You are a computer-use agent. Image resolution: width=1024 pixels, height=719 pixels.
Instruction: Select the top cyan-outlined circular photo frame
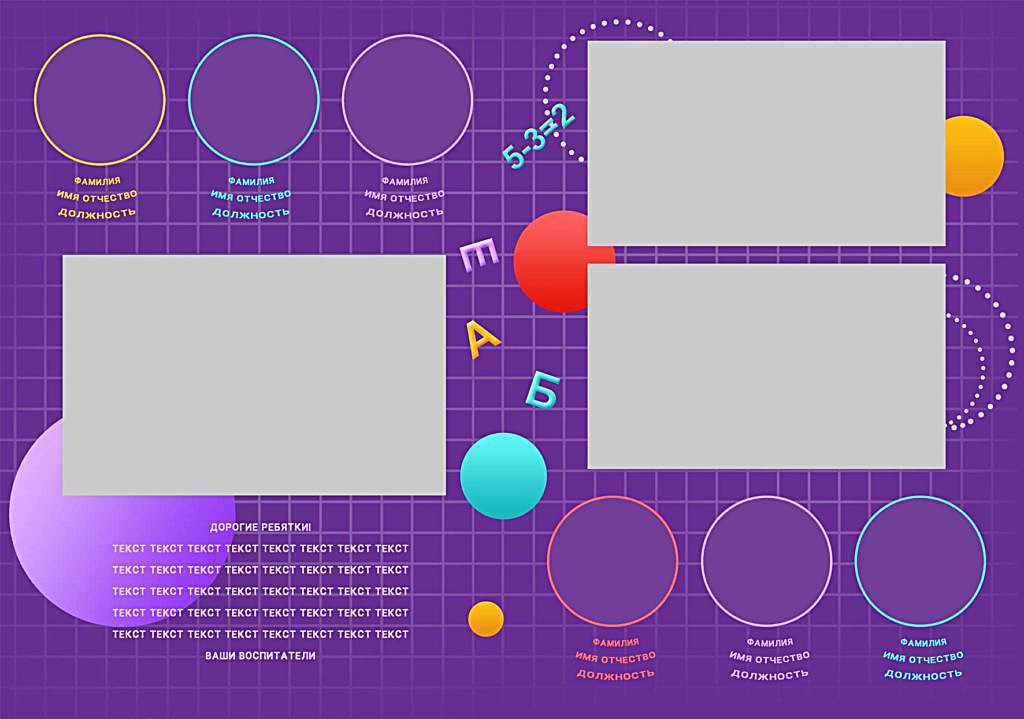pos(253,100)
